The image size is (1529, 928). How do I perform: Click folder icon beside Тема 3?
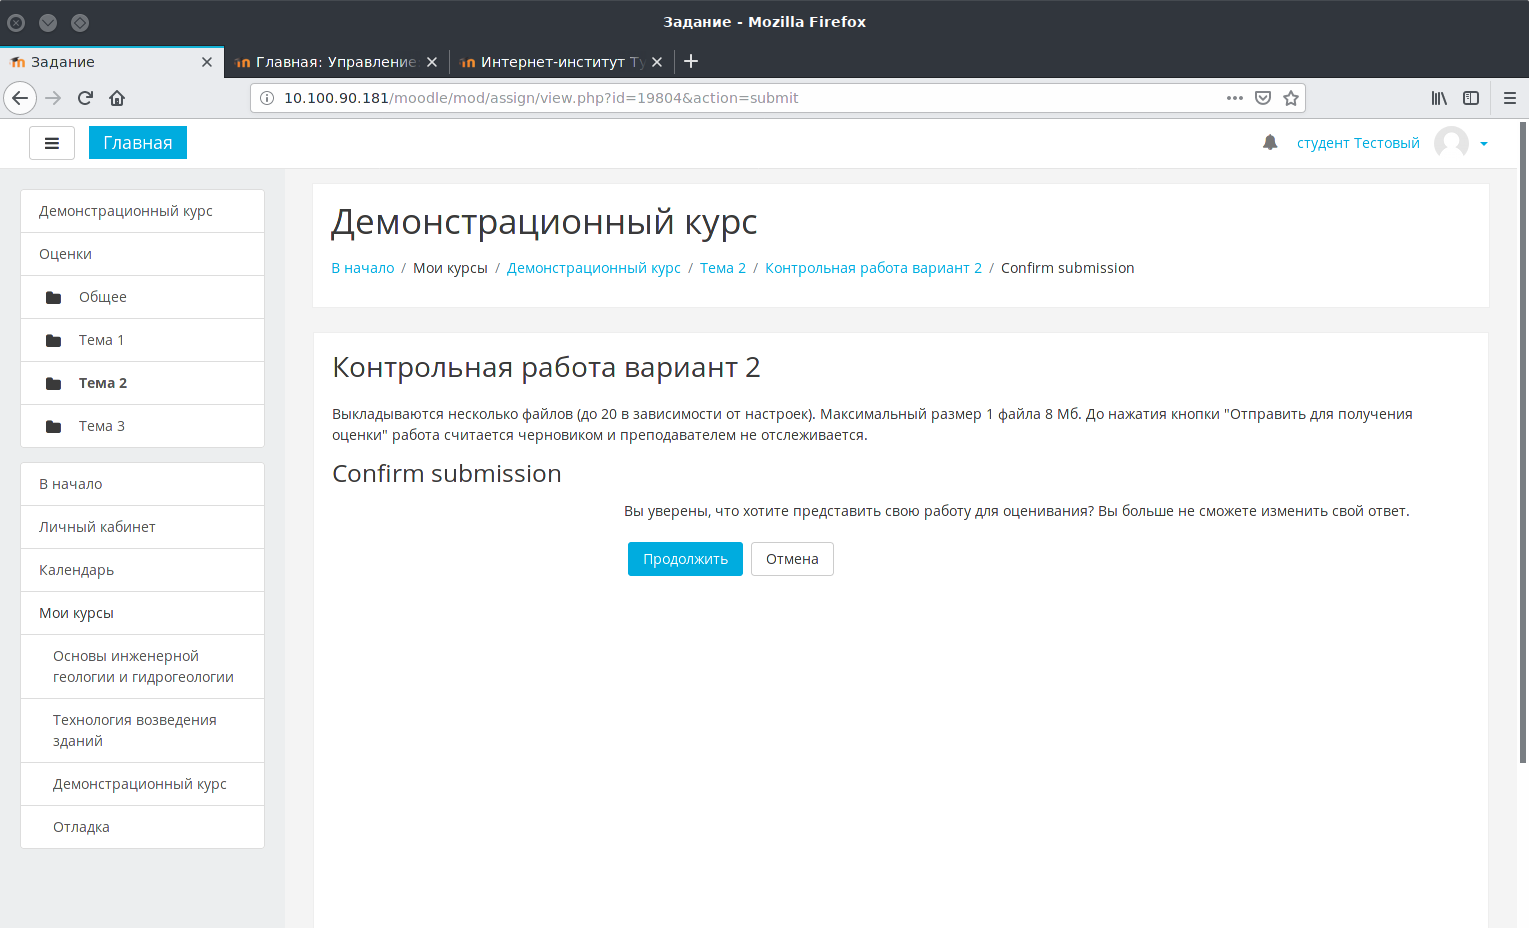[54, 426]
